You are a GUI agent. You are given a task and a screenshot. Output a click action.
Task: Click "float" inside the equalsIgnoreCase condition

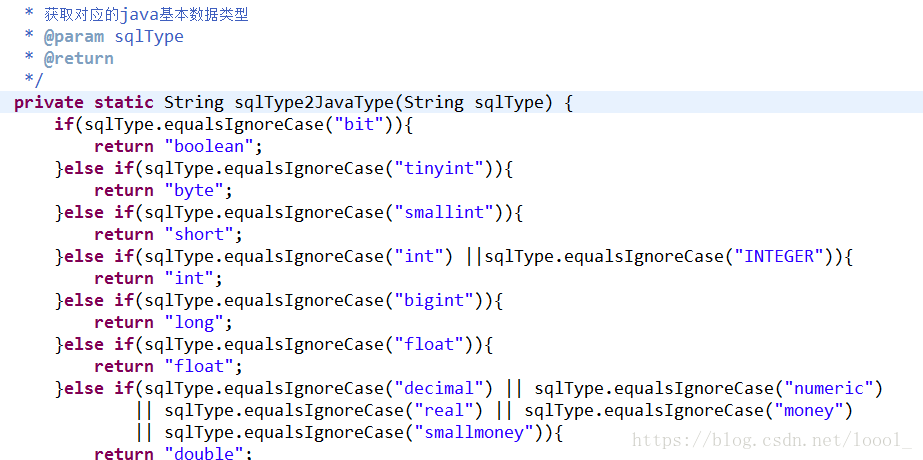pyautogui.click(x=429, y=344)
